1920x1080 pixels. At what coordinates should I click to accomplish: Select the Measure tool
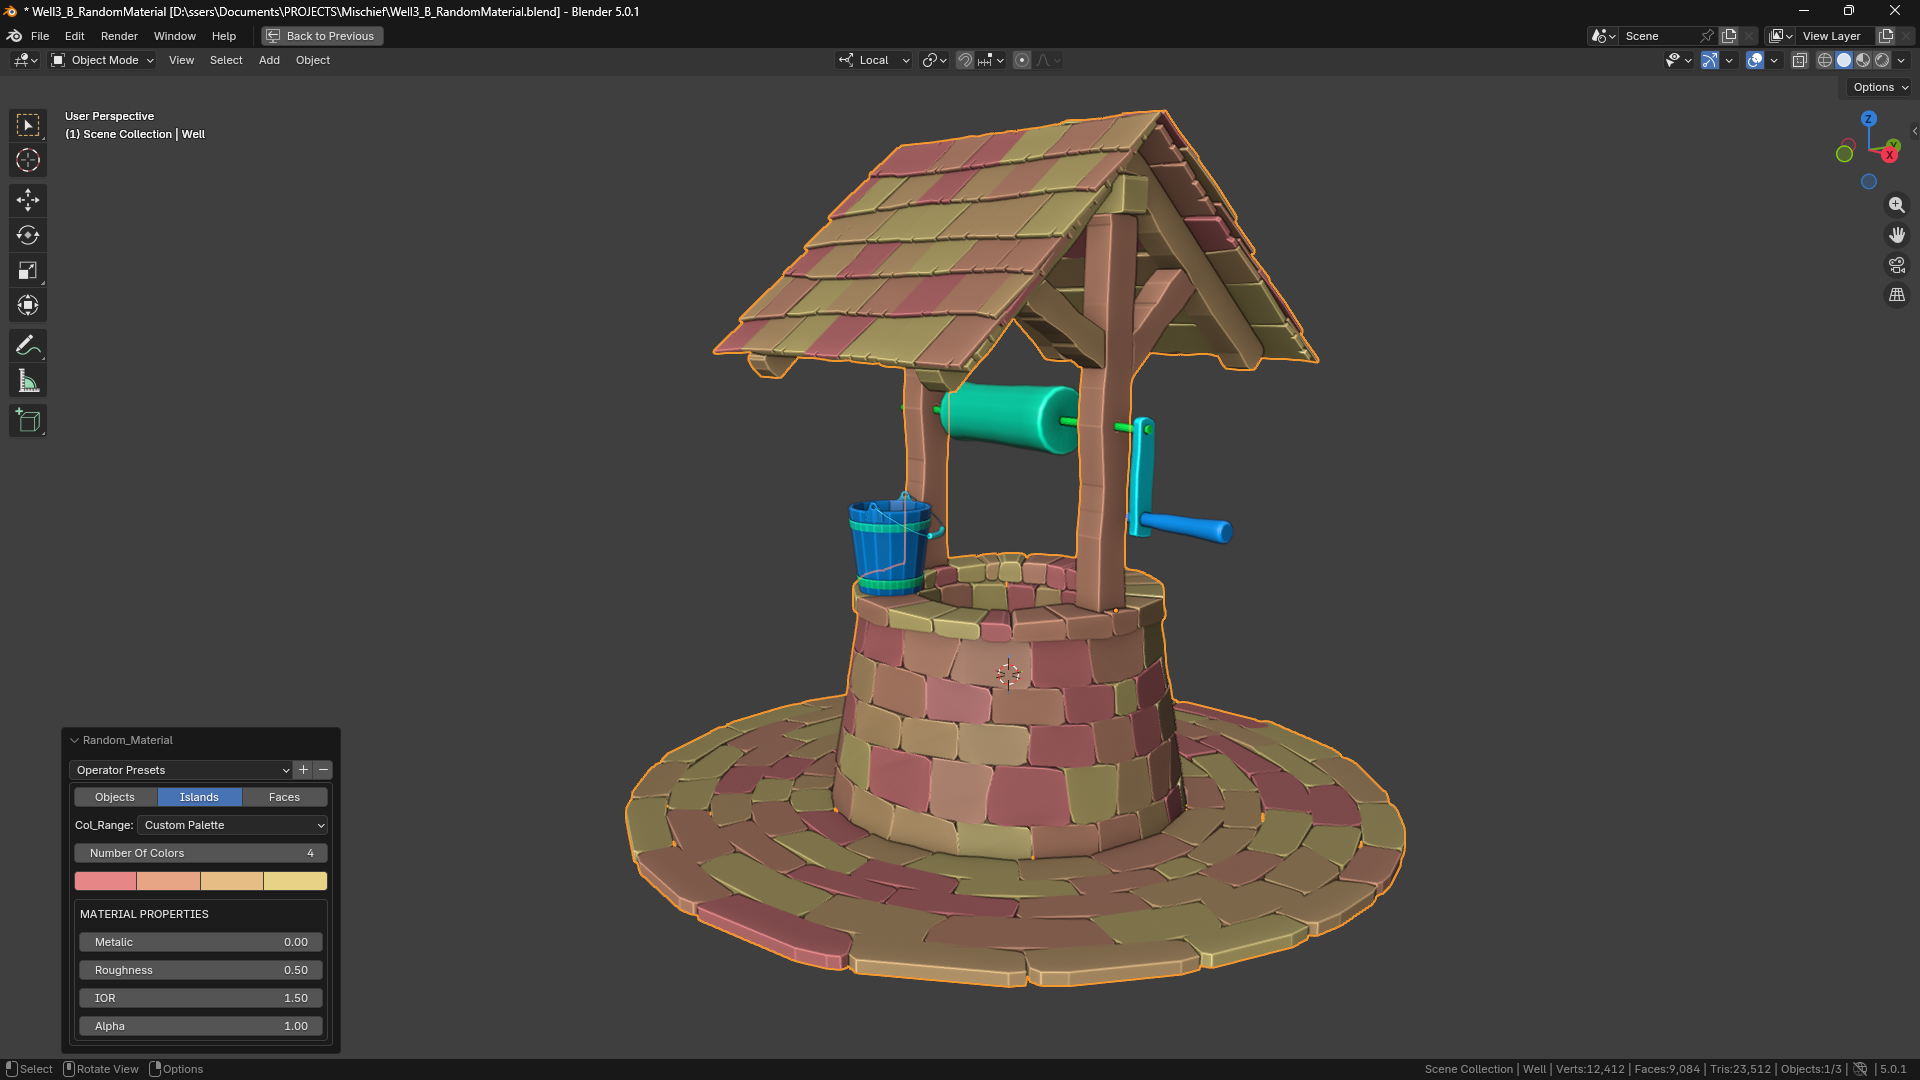click(x=28, y=381)
